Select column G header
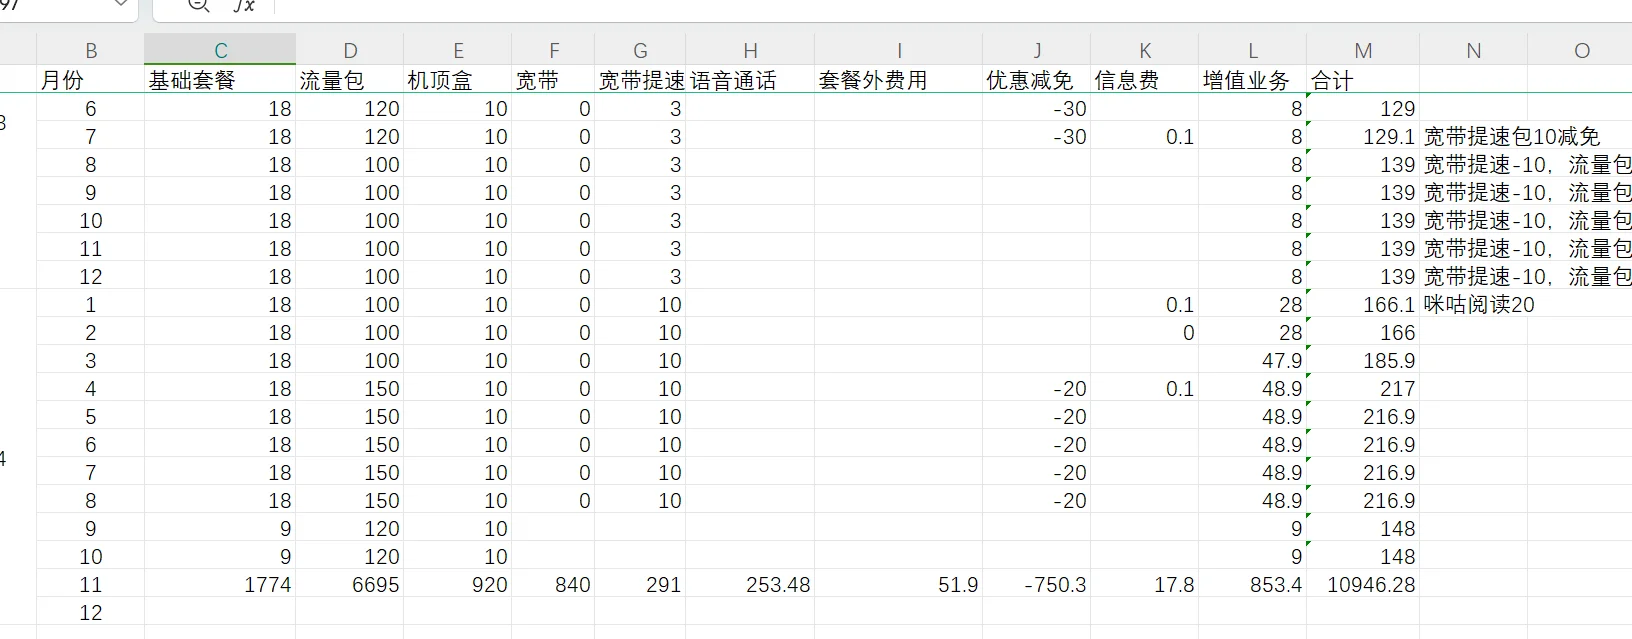The image size is (1632, 639). 640,51
